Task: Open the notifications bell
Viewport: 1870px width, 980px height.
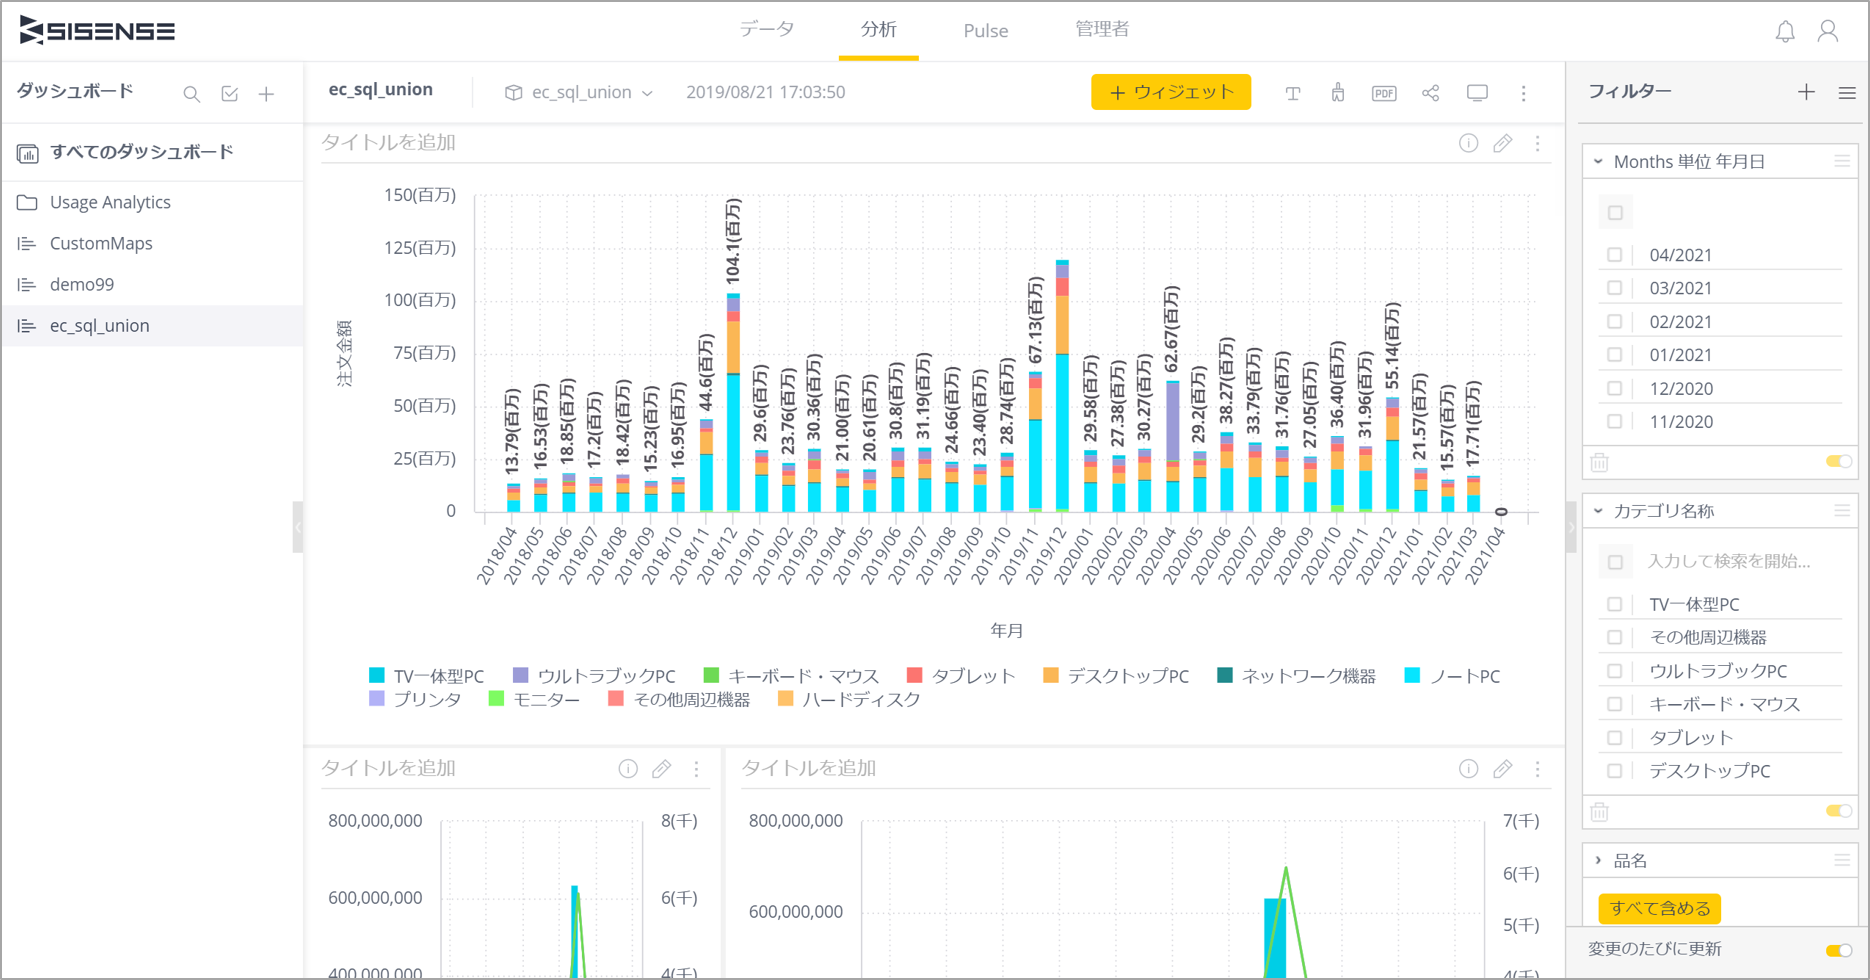Action: [x=1785, y=32]
